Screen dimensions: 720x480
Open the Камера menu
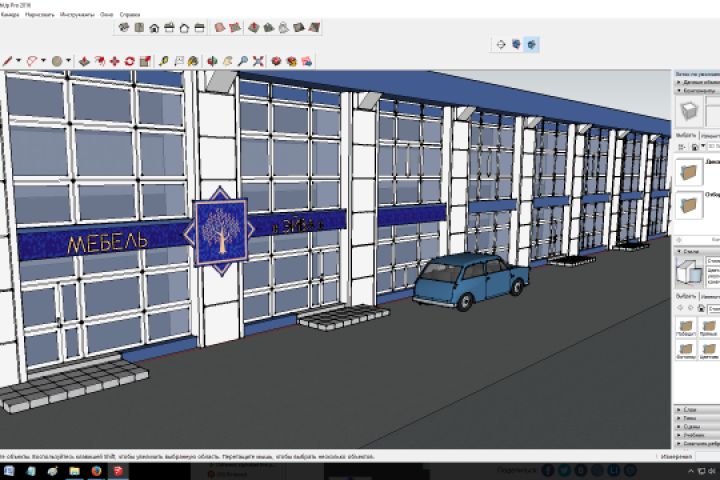(9, 15)
